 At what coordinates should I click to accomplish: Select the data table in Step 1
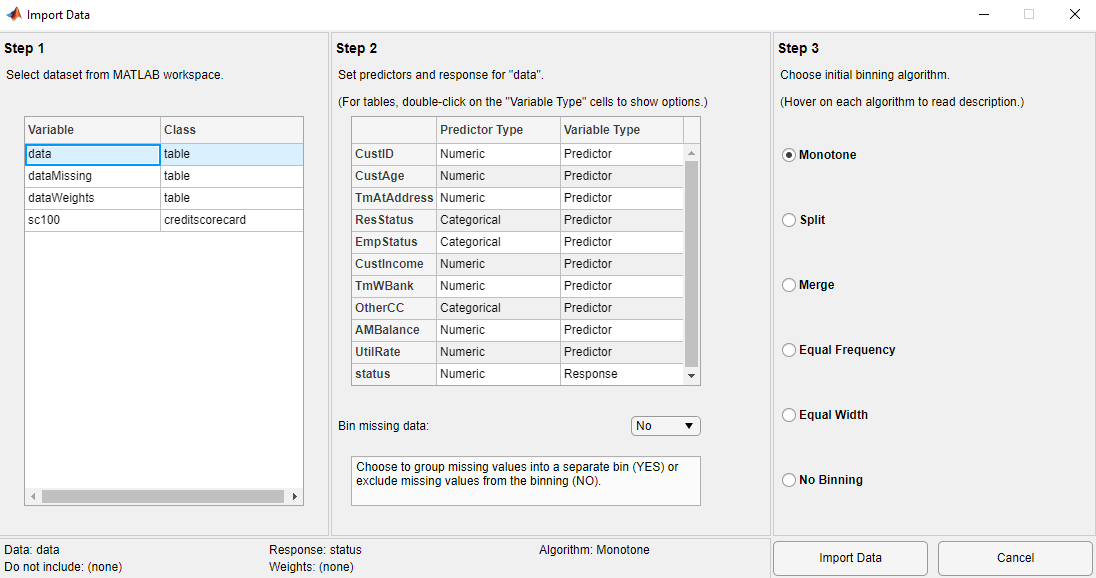[92, 154]
